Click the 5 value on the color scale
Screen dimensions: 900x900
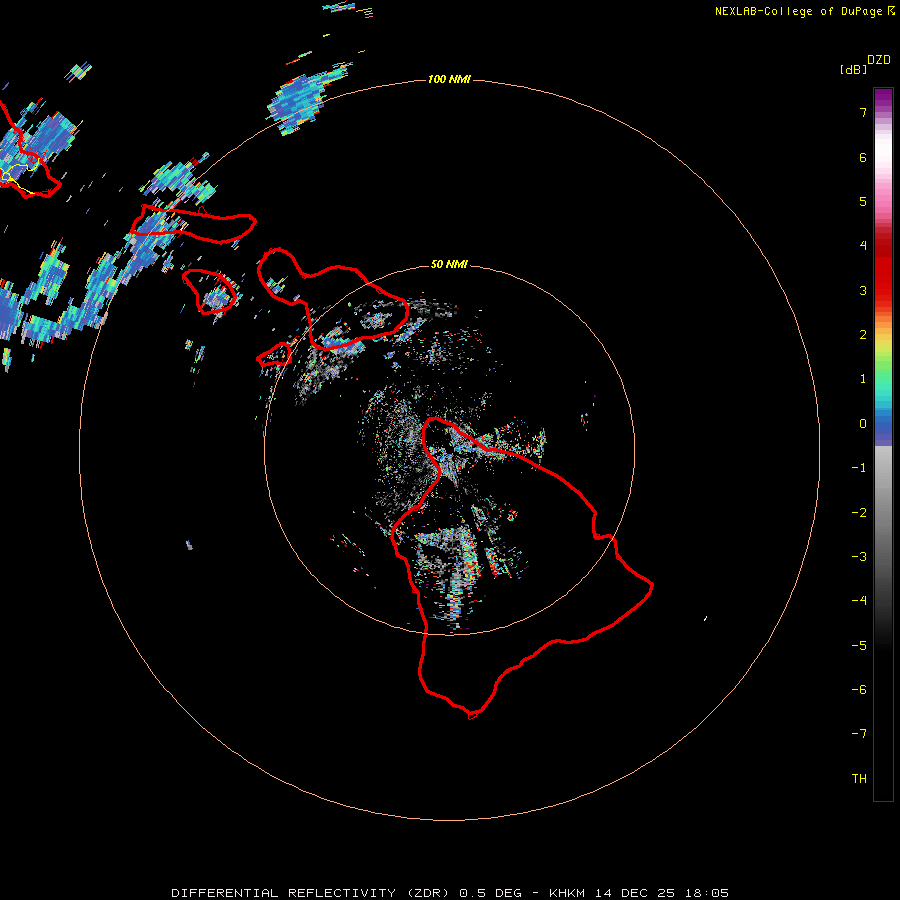coord(863,201)
